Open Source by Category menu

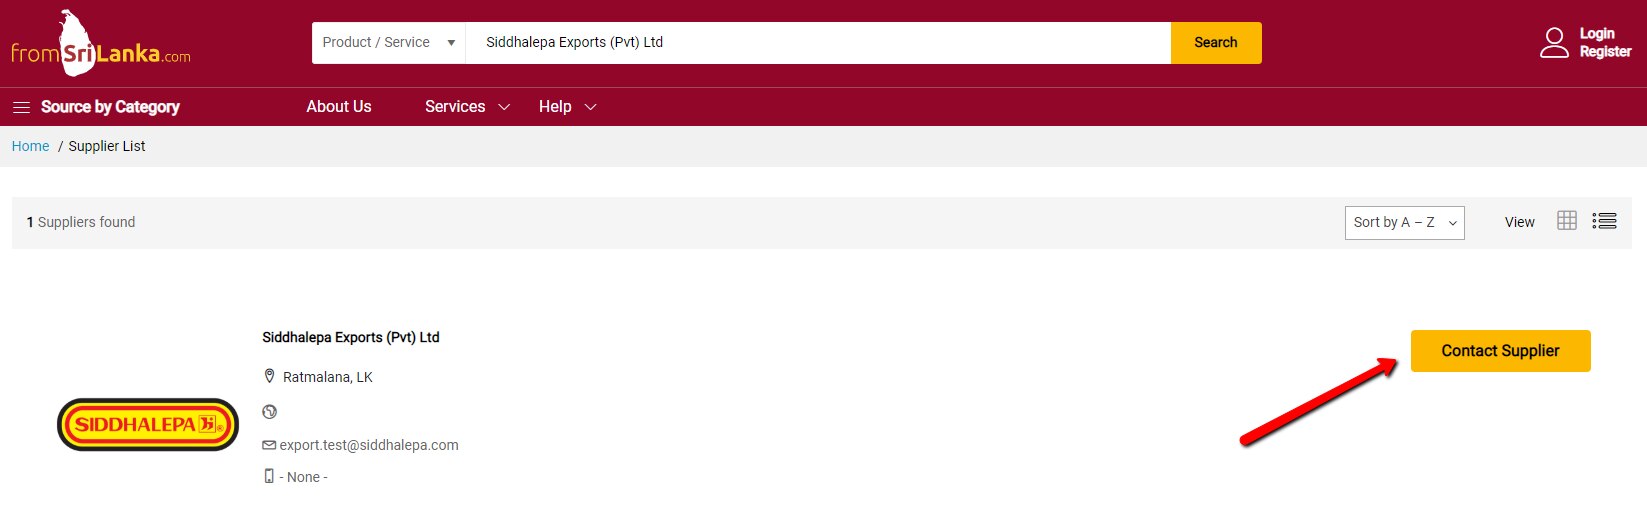click(x=110, y=107)
